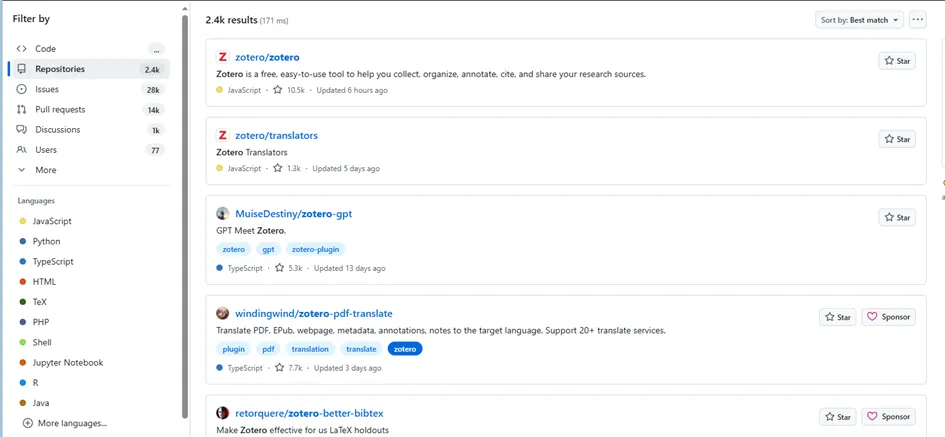Open Sort by Best match dropdown
945x437 pixels.
click(859, 20)
